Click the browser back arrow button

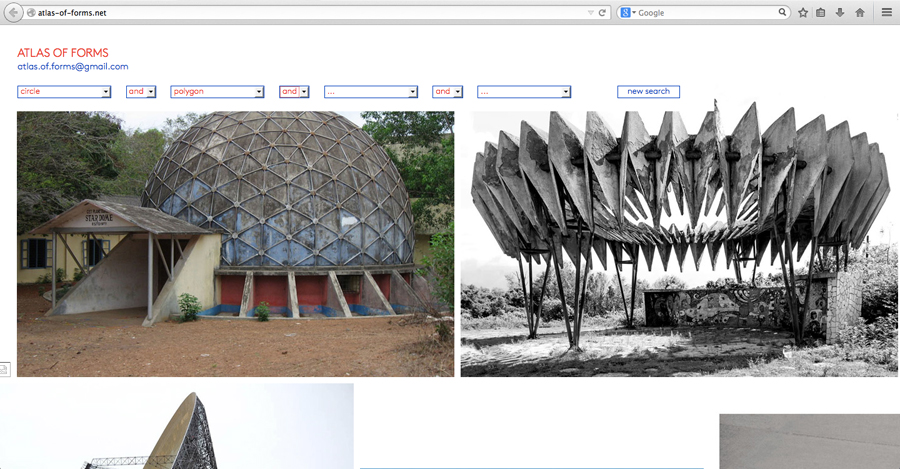click(13, 13)
